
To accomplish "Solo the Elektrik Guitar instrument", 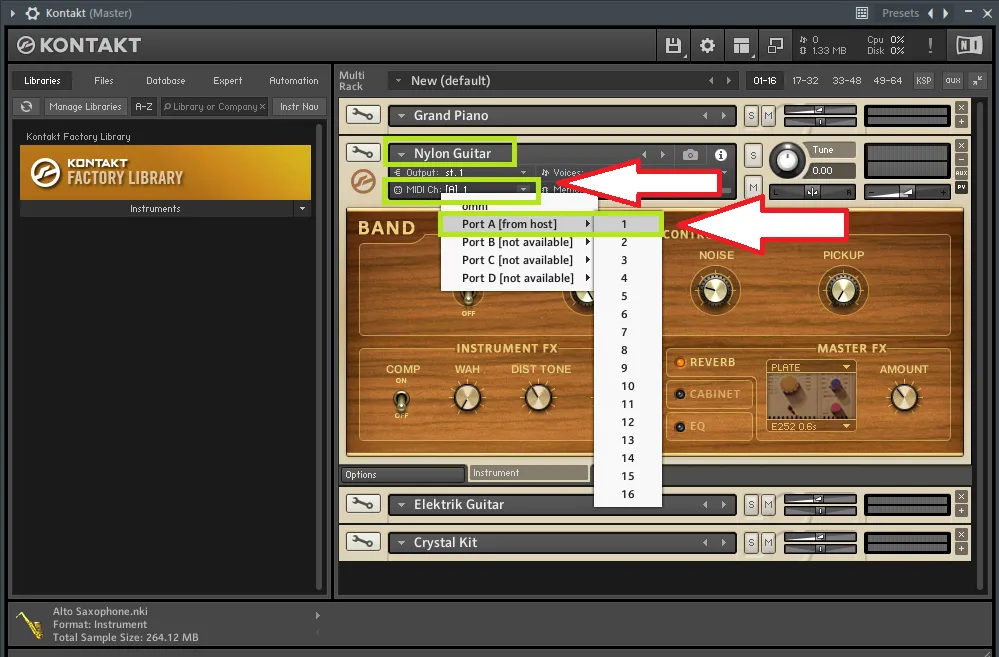I will point(752,505).
